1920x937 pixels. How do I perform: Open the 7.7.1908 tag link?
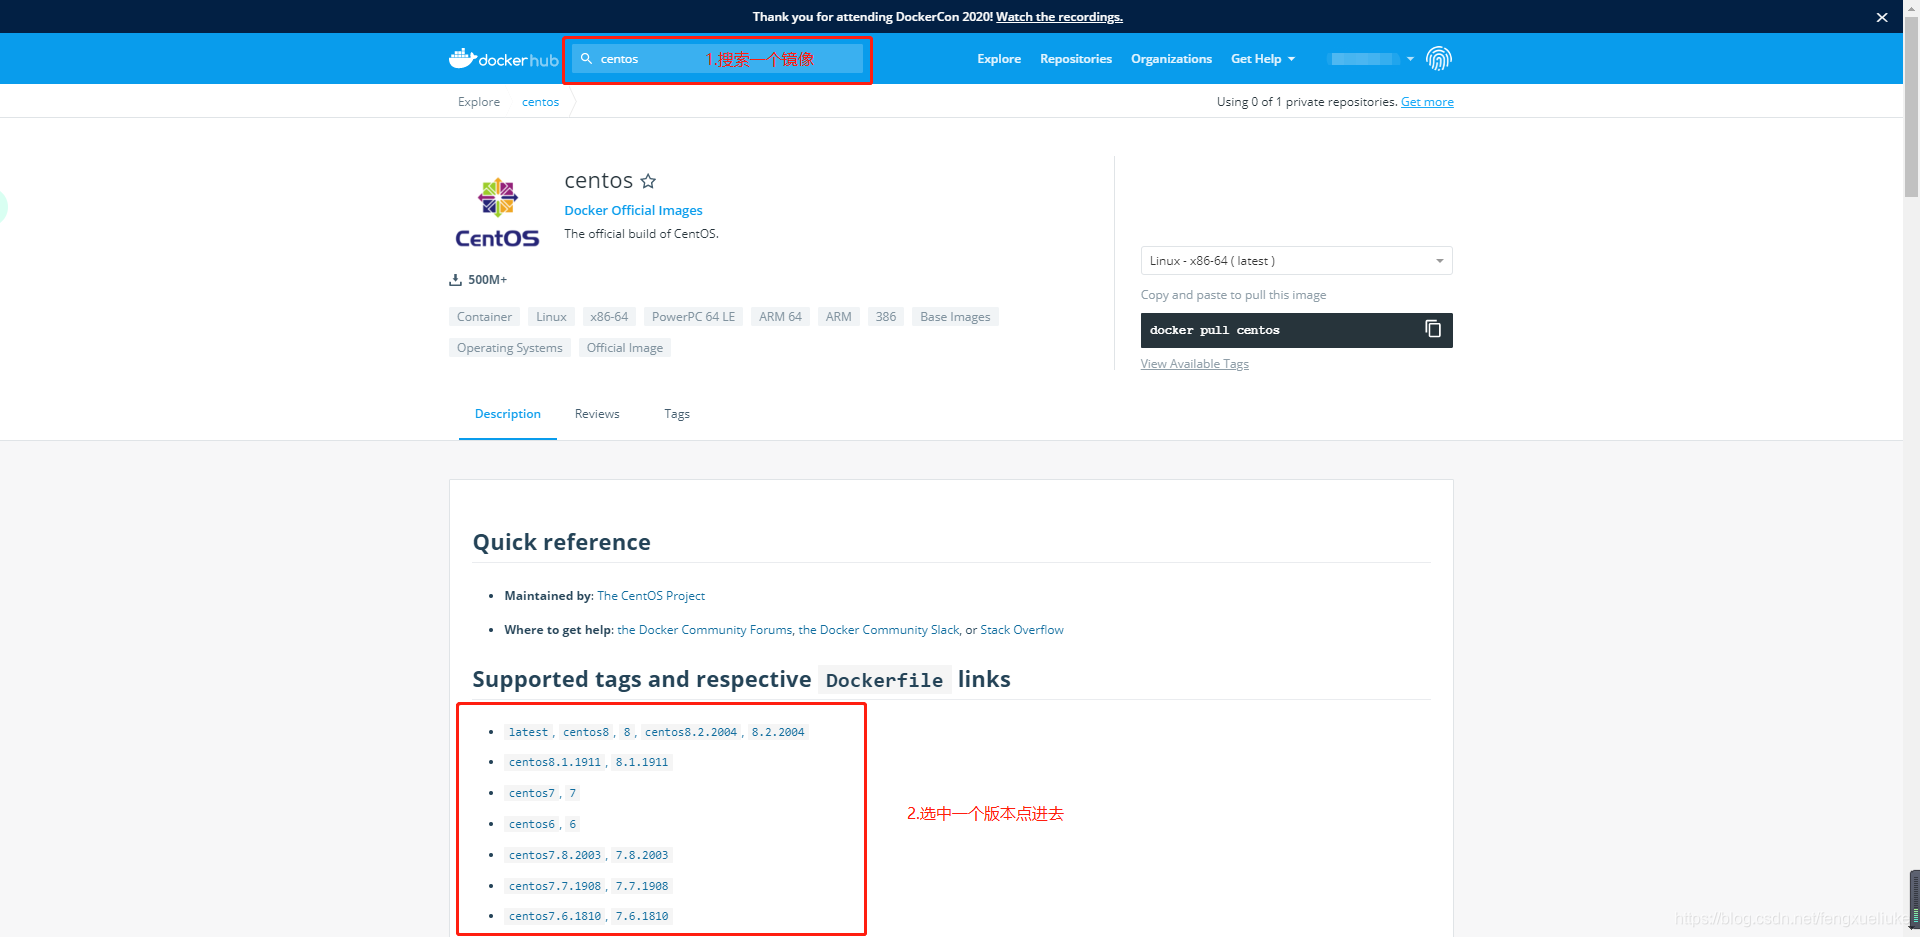[x=642, y=886]
